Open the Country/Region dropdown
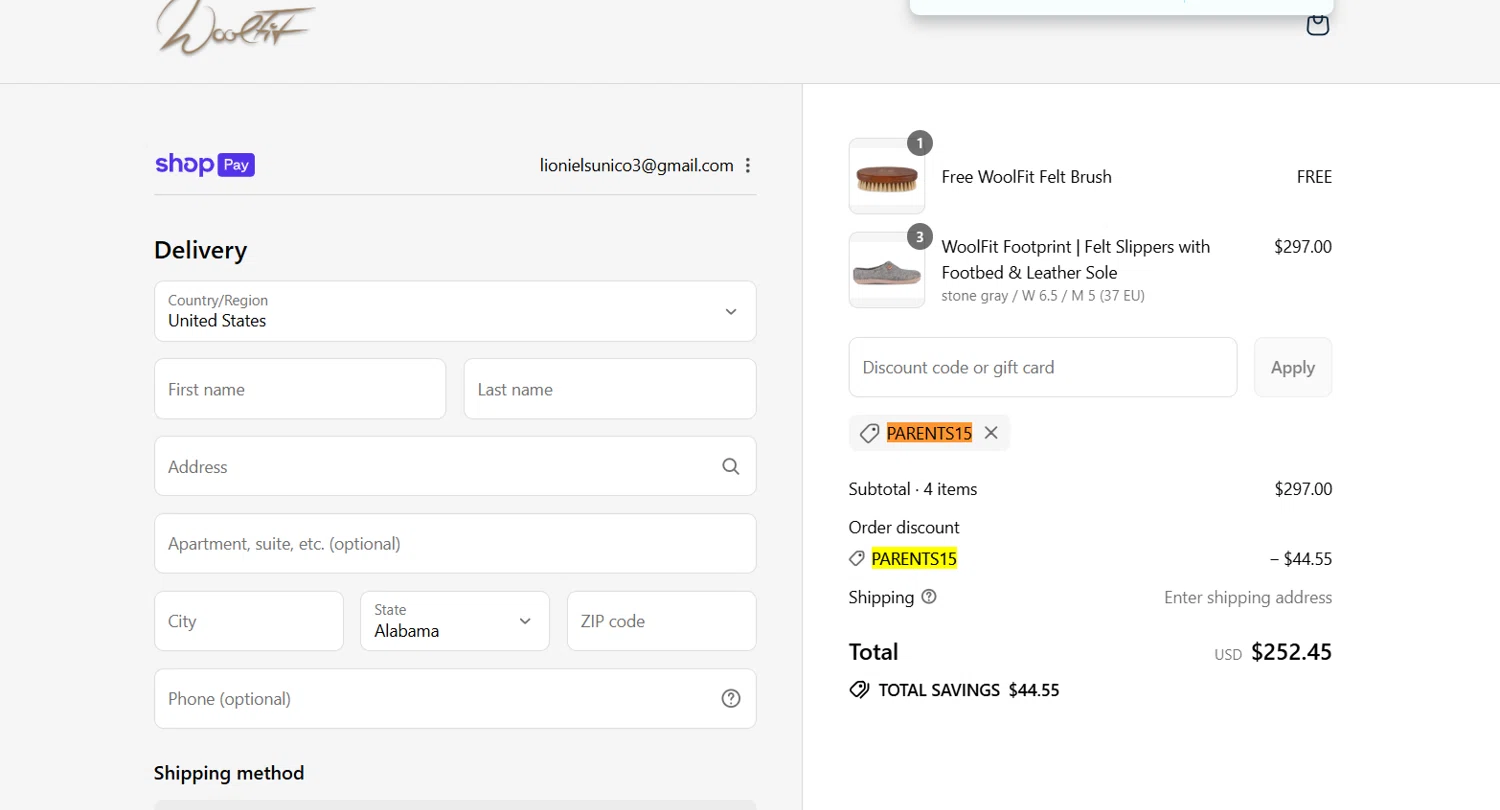The height and width of the screenshot is (810, 1500). [x=455, y=311]
